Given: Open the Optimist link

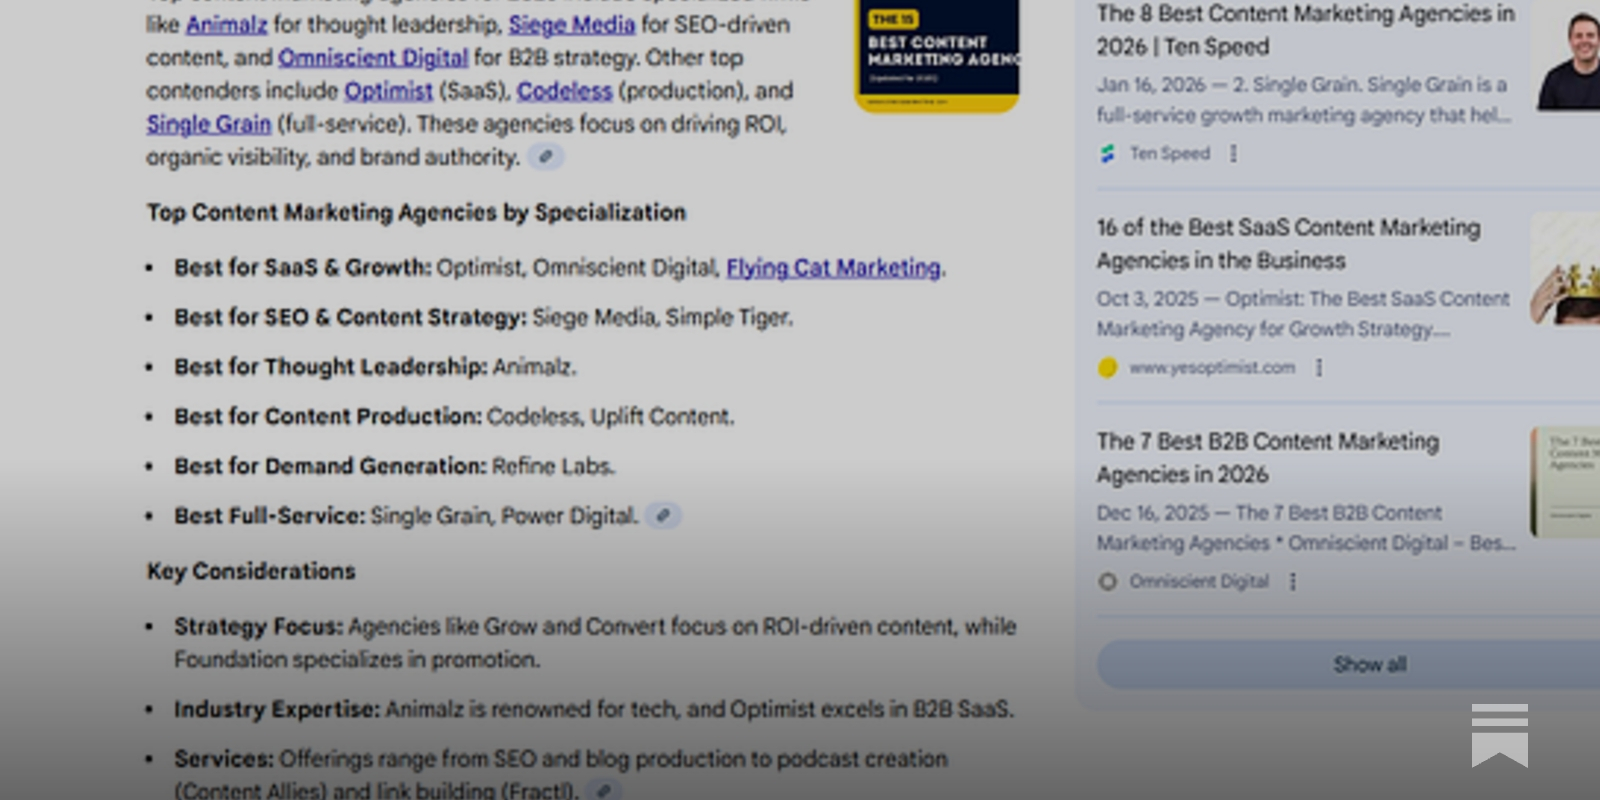Looking at the screenshot, I should click(389, 90).
